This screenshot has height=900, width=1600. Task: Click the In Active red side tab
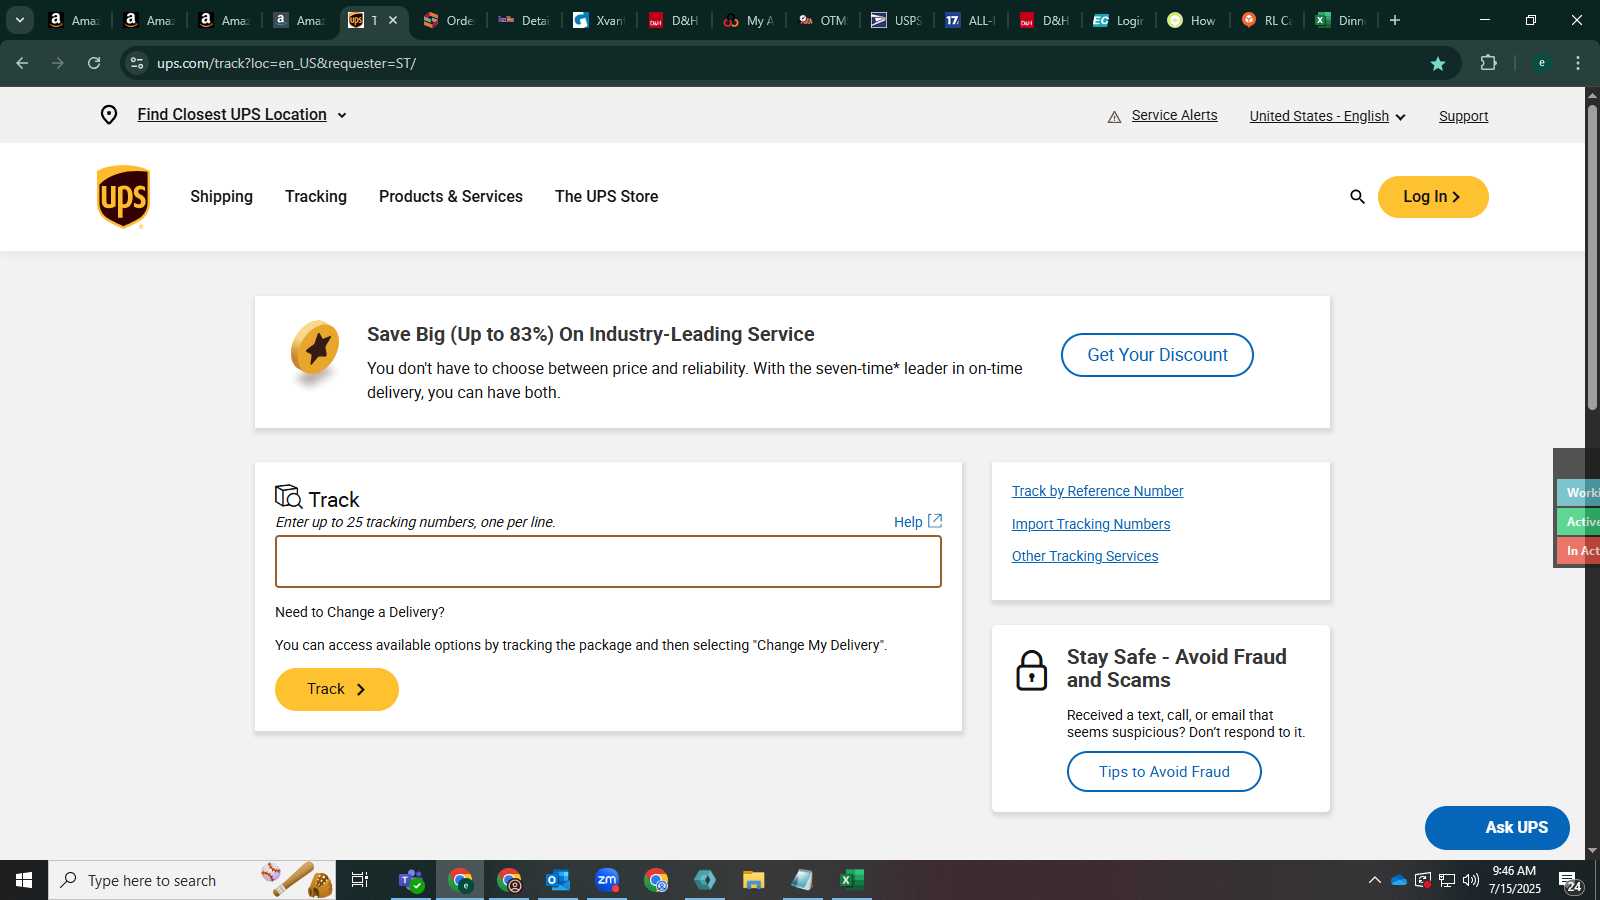click(1580, 551)
